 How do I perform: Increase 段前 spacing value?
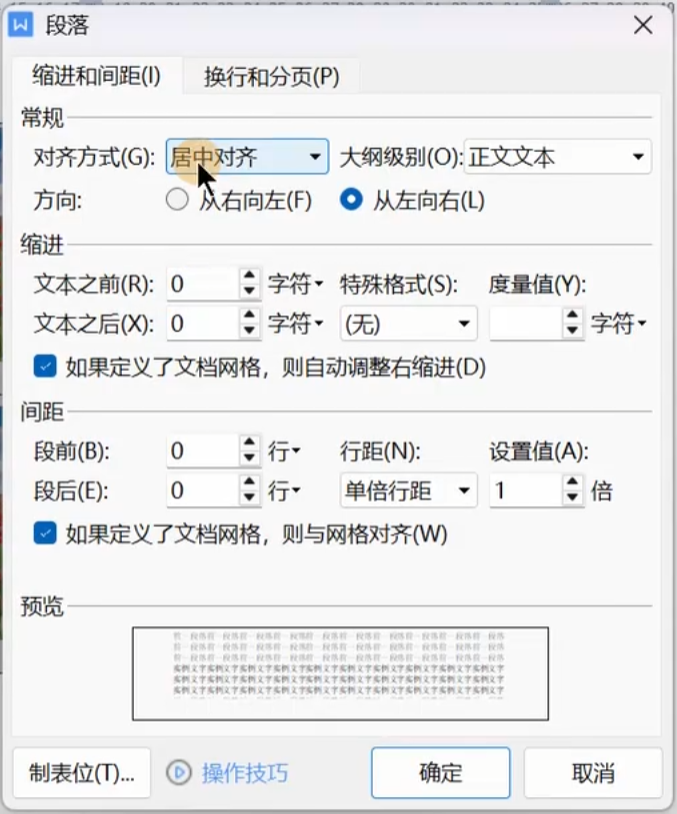(x=250, y=442)
